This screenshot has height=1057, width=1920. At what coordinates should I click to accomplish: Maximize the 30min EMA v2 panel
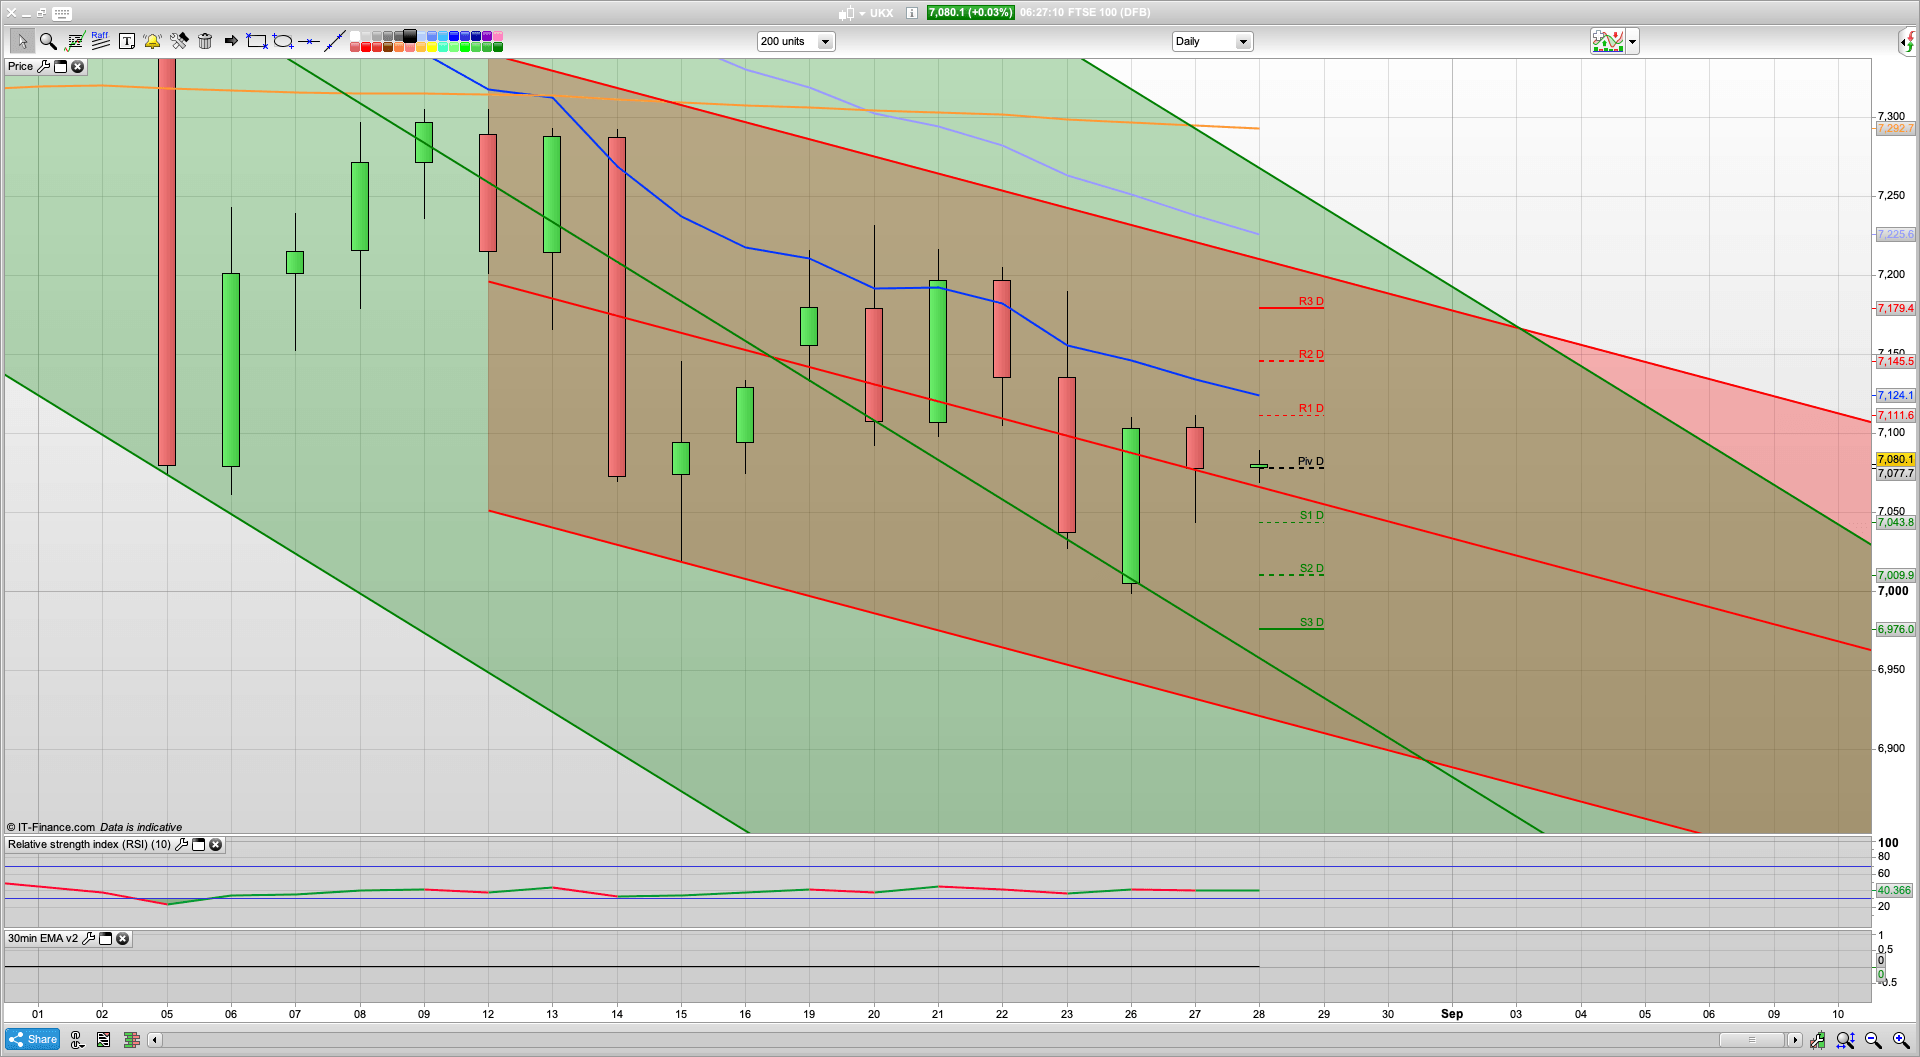105,938
